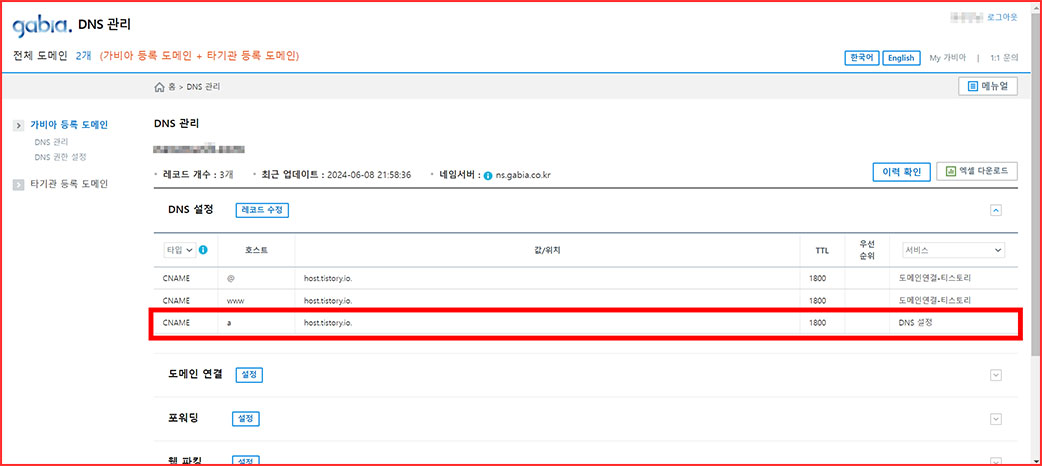Click 2개 total domain count

84,57
